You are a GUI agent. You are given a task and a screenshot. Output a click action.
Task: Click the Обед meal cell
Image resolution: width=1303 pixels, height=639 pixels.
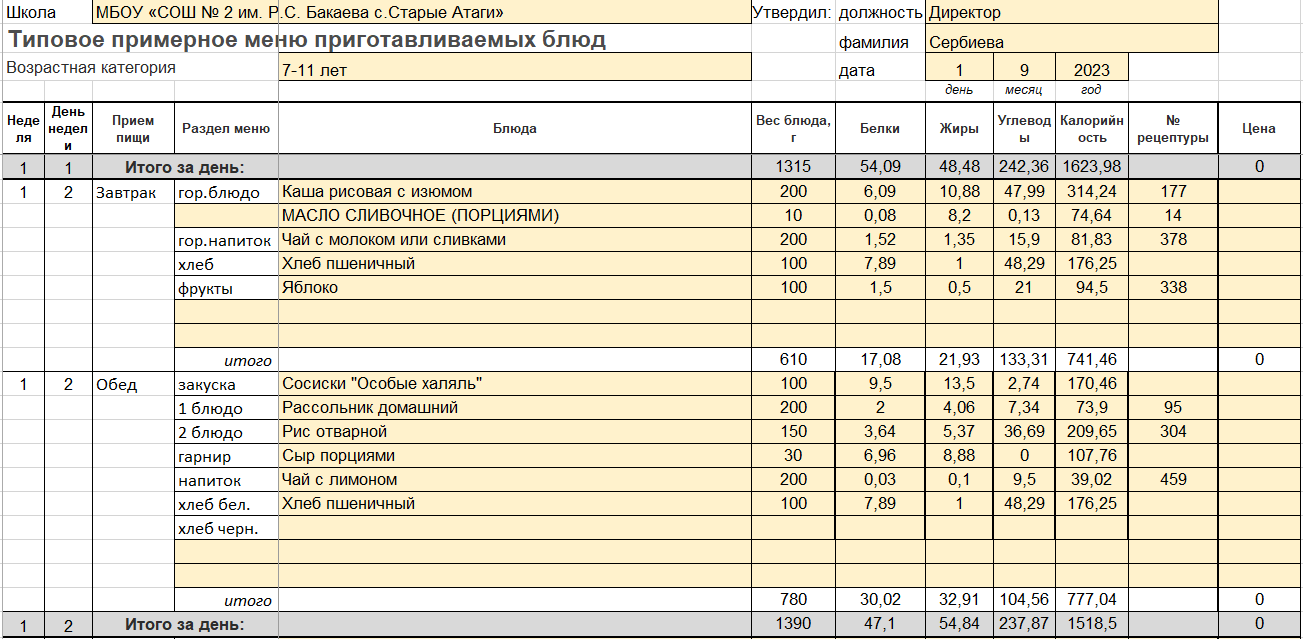133,384
